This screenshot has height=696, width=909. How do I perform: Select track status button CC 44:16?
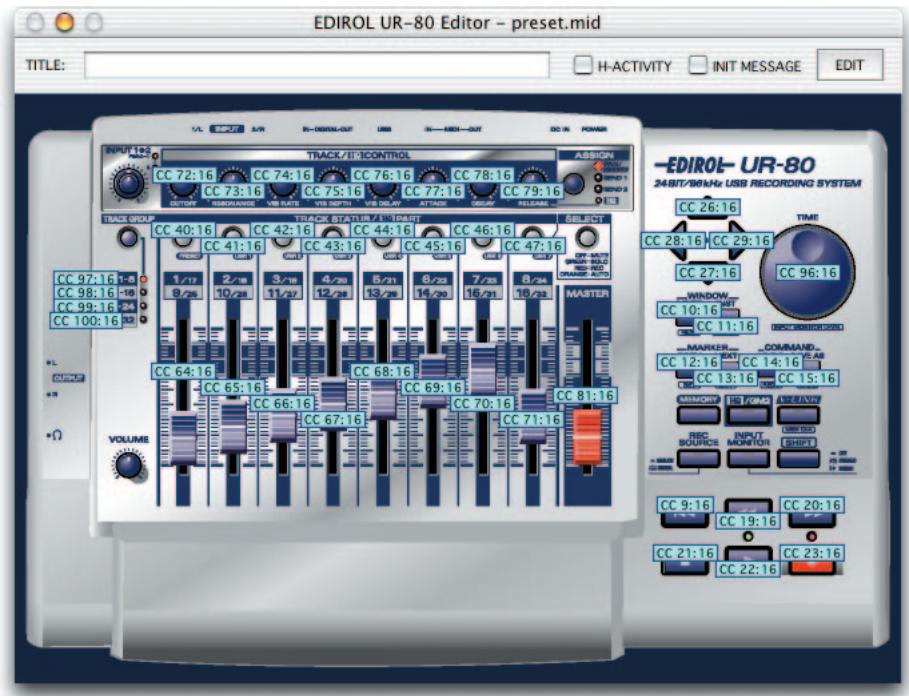pyautogui.click(x=382, y=230)
